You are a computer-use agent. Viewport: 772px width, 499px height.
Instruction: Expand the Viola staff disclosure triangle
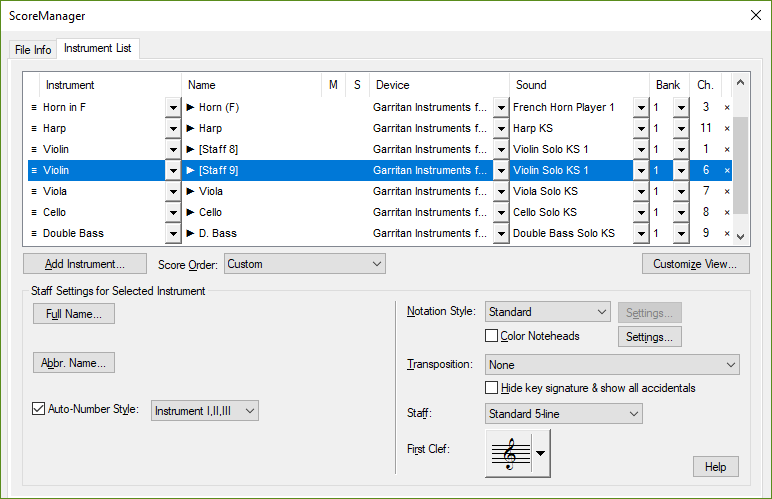[x=191, y=191]
